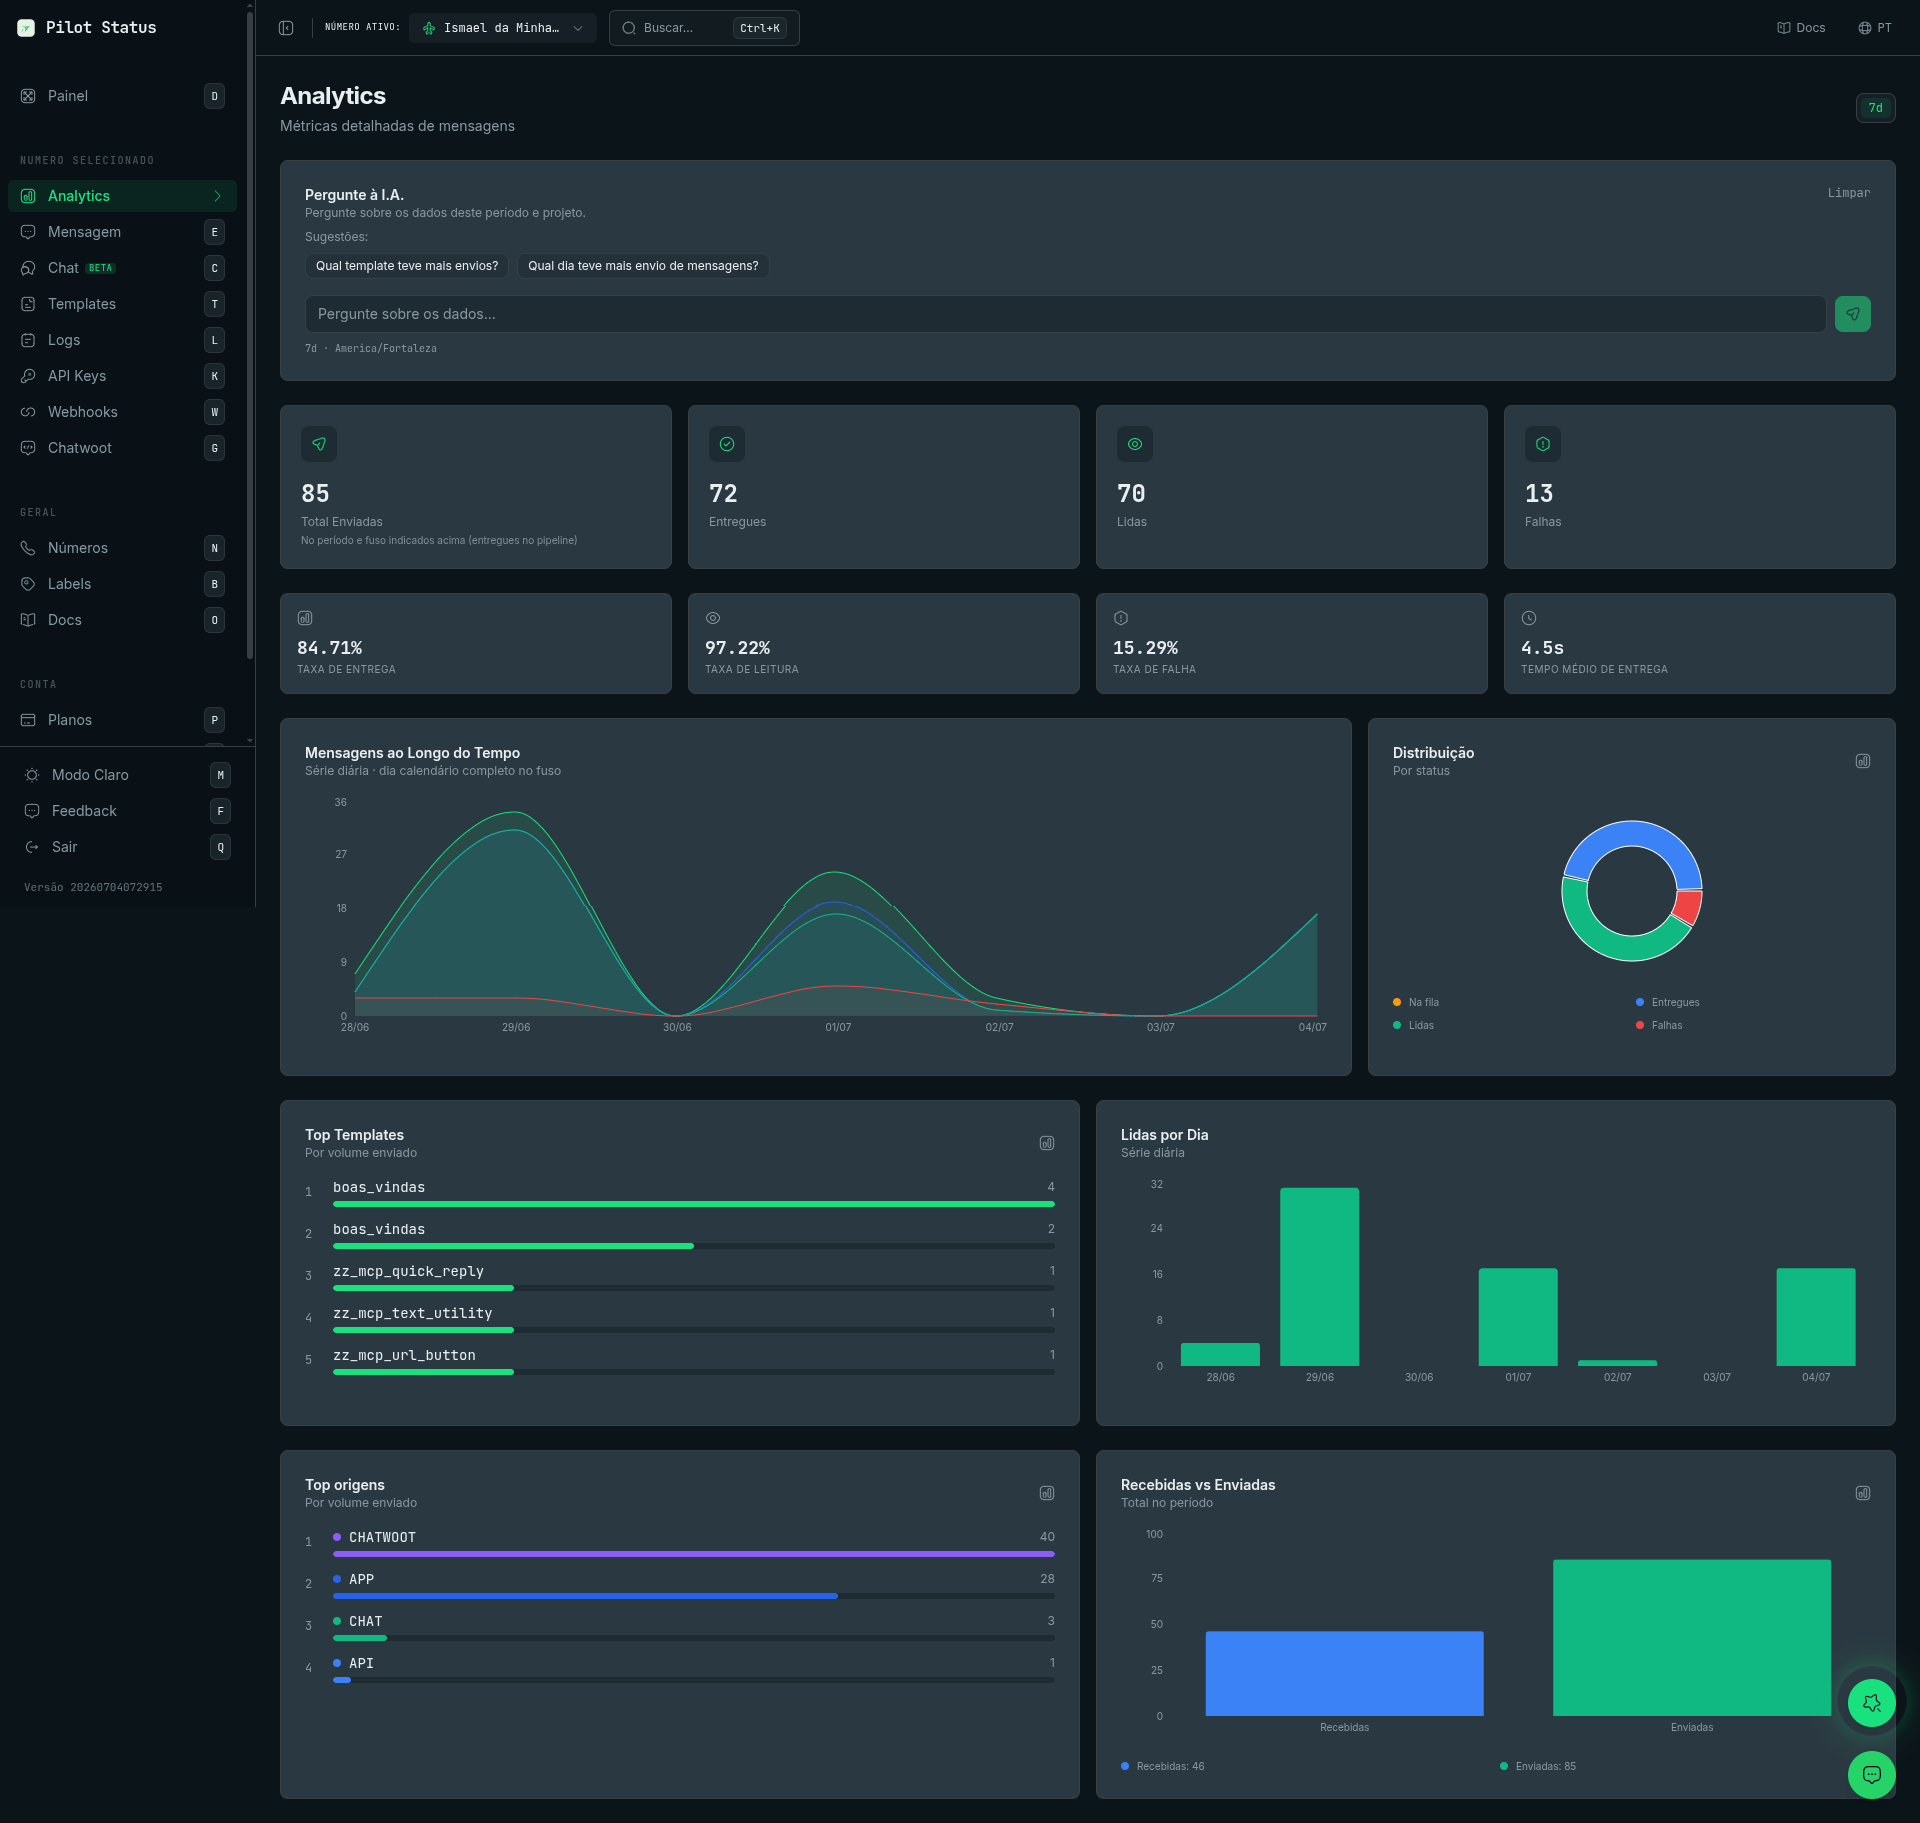Open the 7d period selector

point(1875,108)
